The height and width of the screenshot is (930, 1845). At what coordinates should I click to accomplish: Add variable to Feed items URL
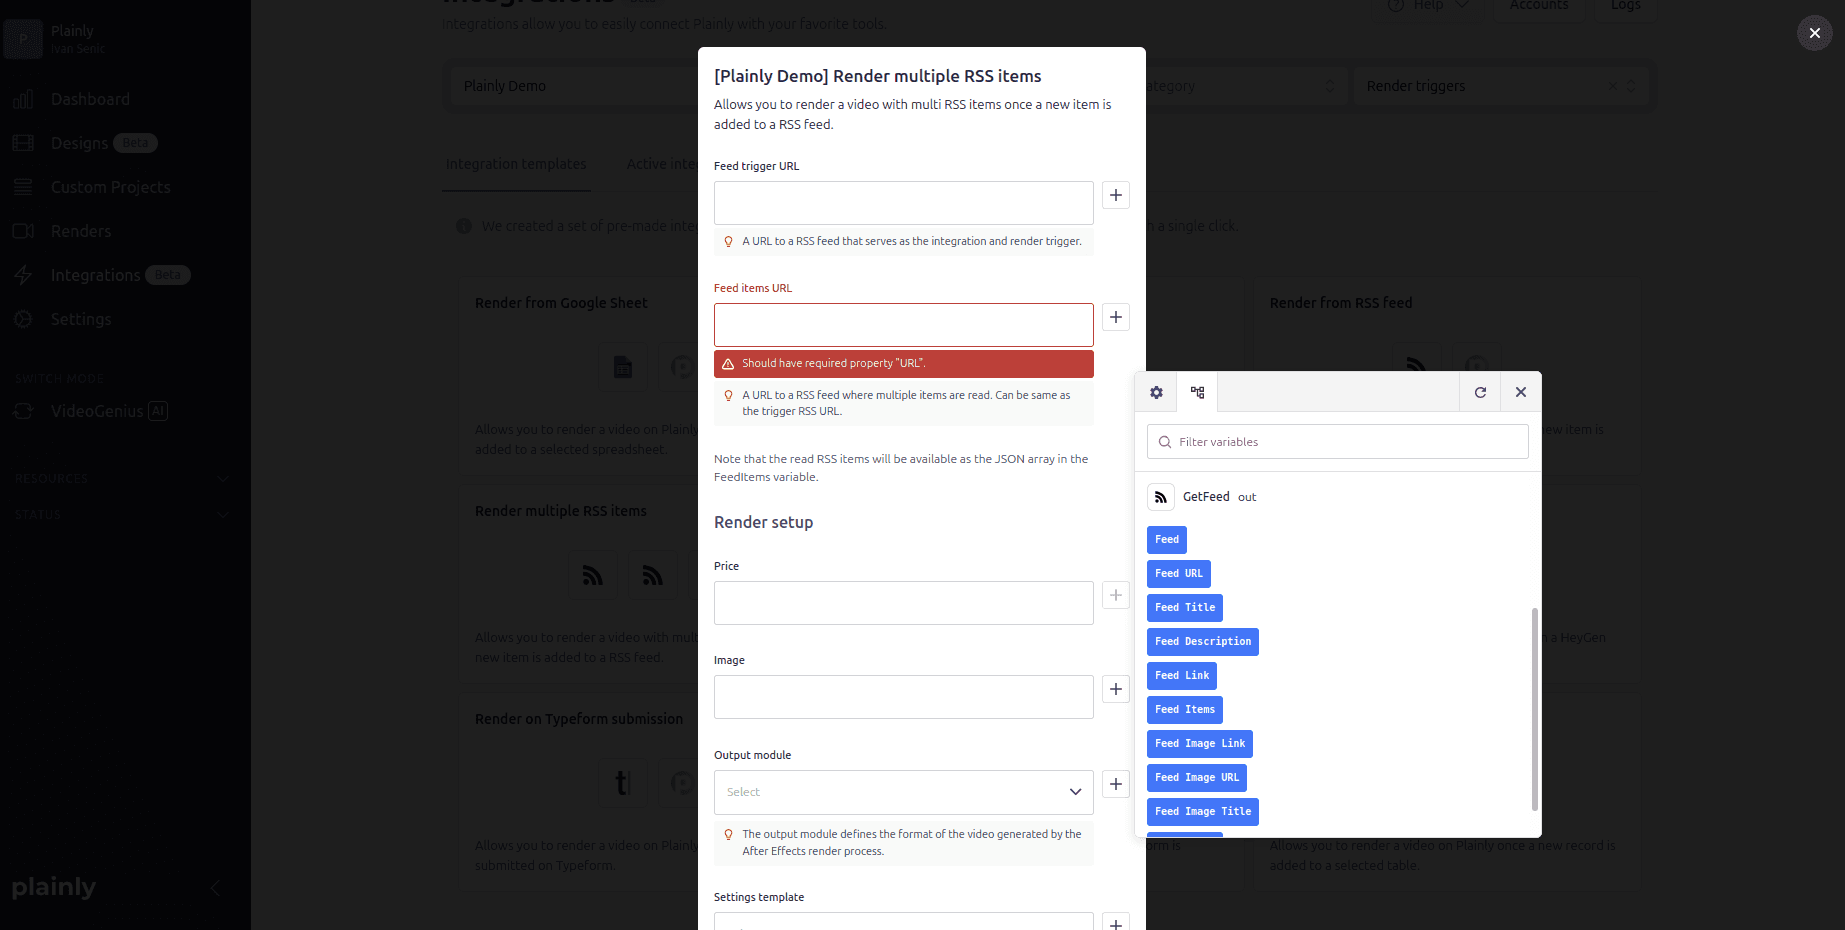1116,317
